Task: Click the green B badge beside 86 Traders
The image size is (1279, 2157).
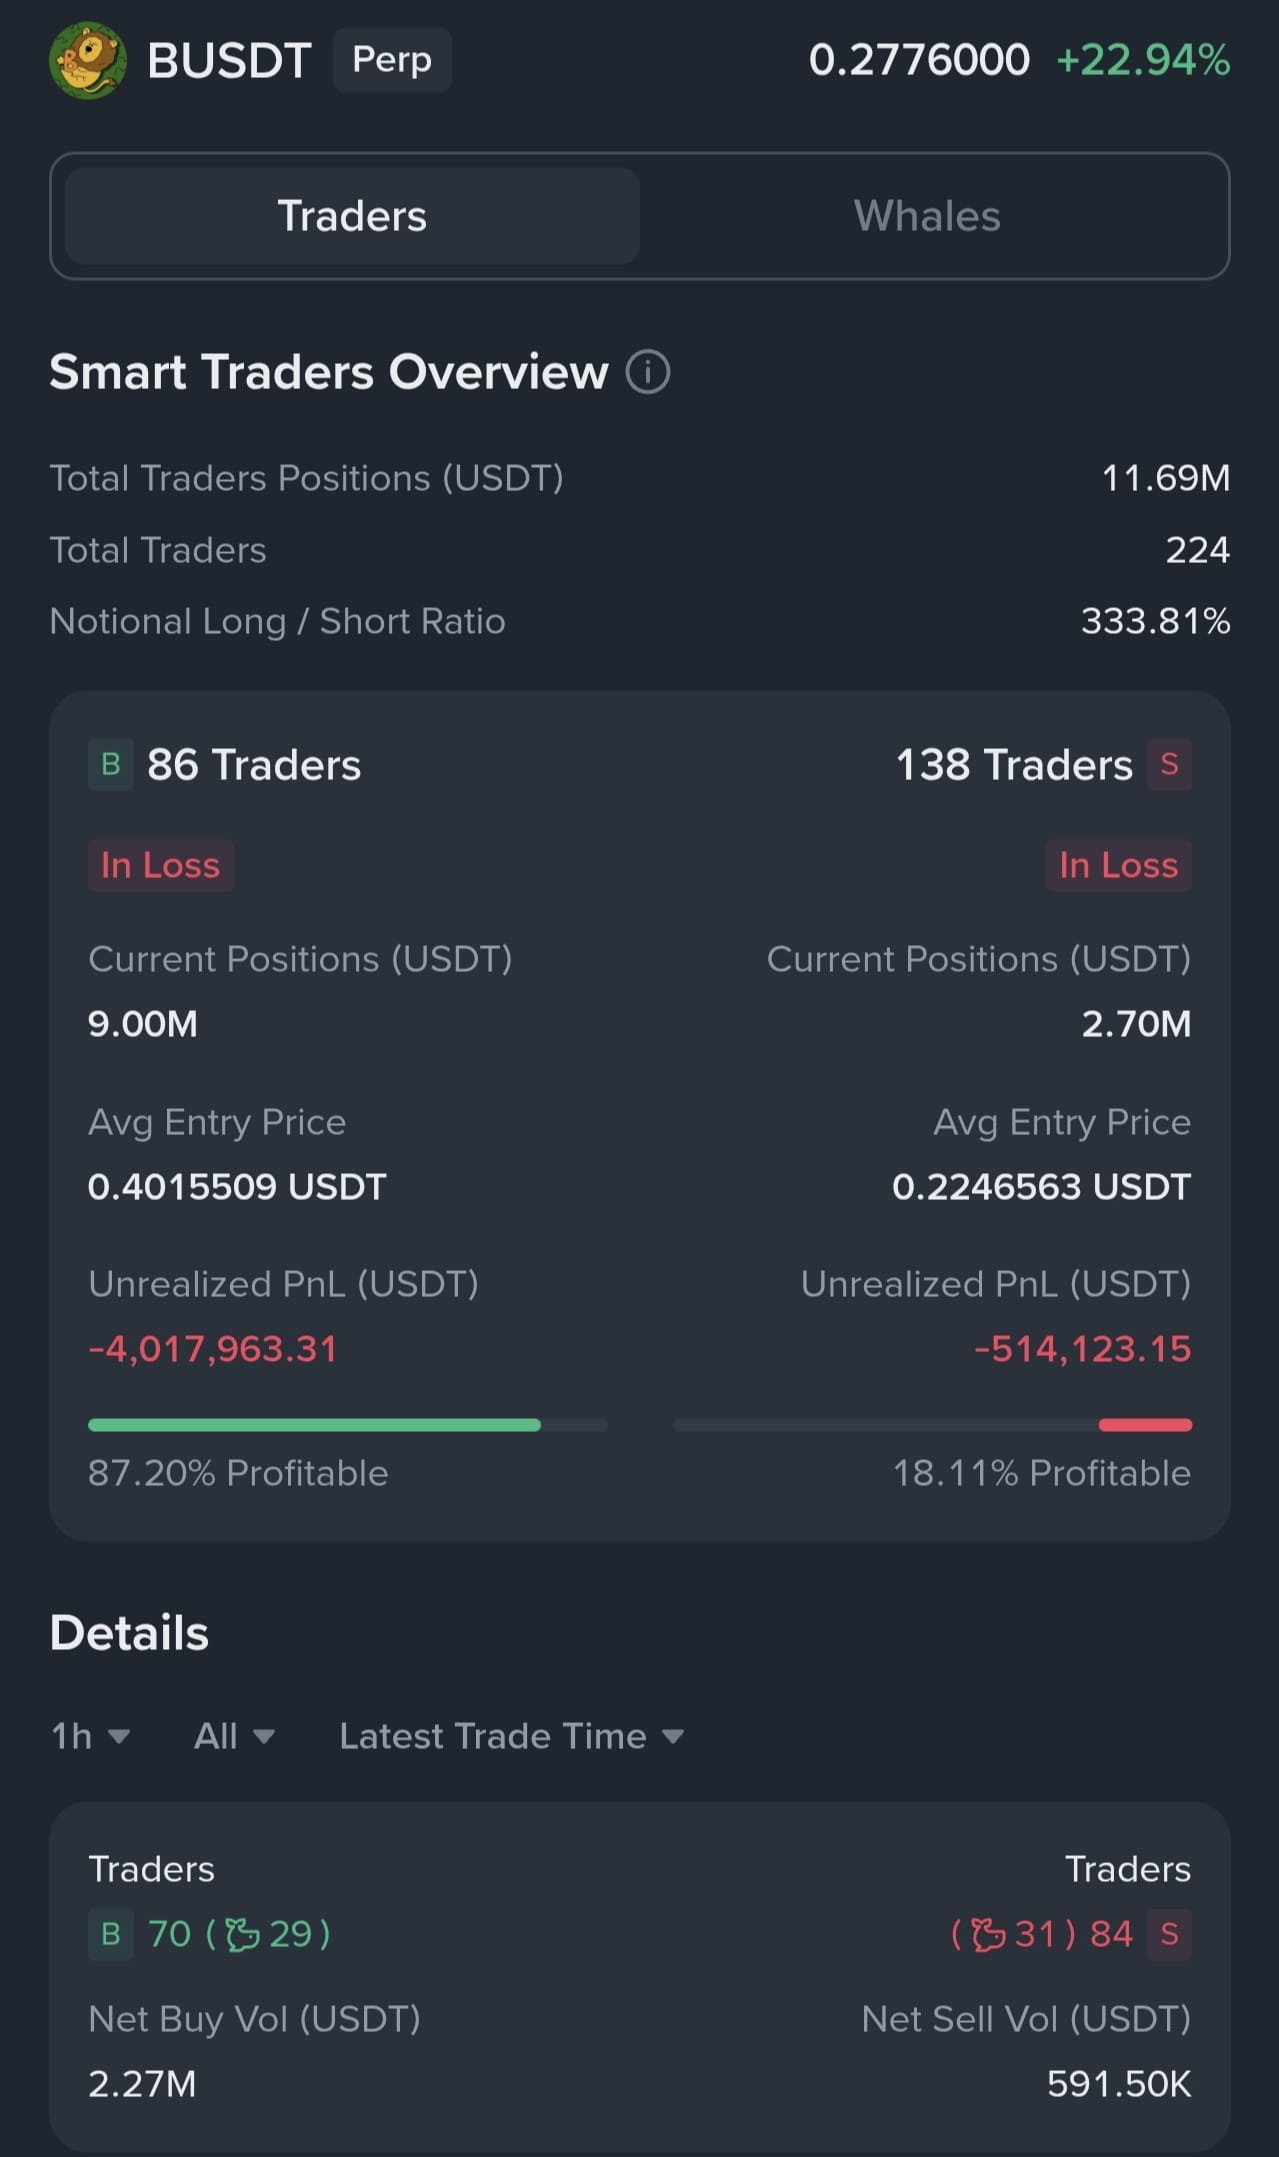Action: pyautogui.click(x=111, y=765)
